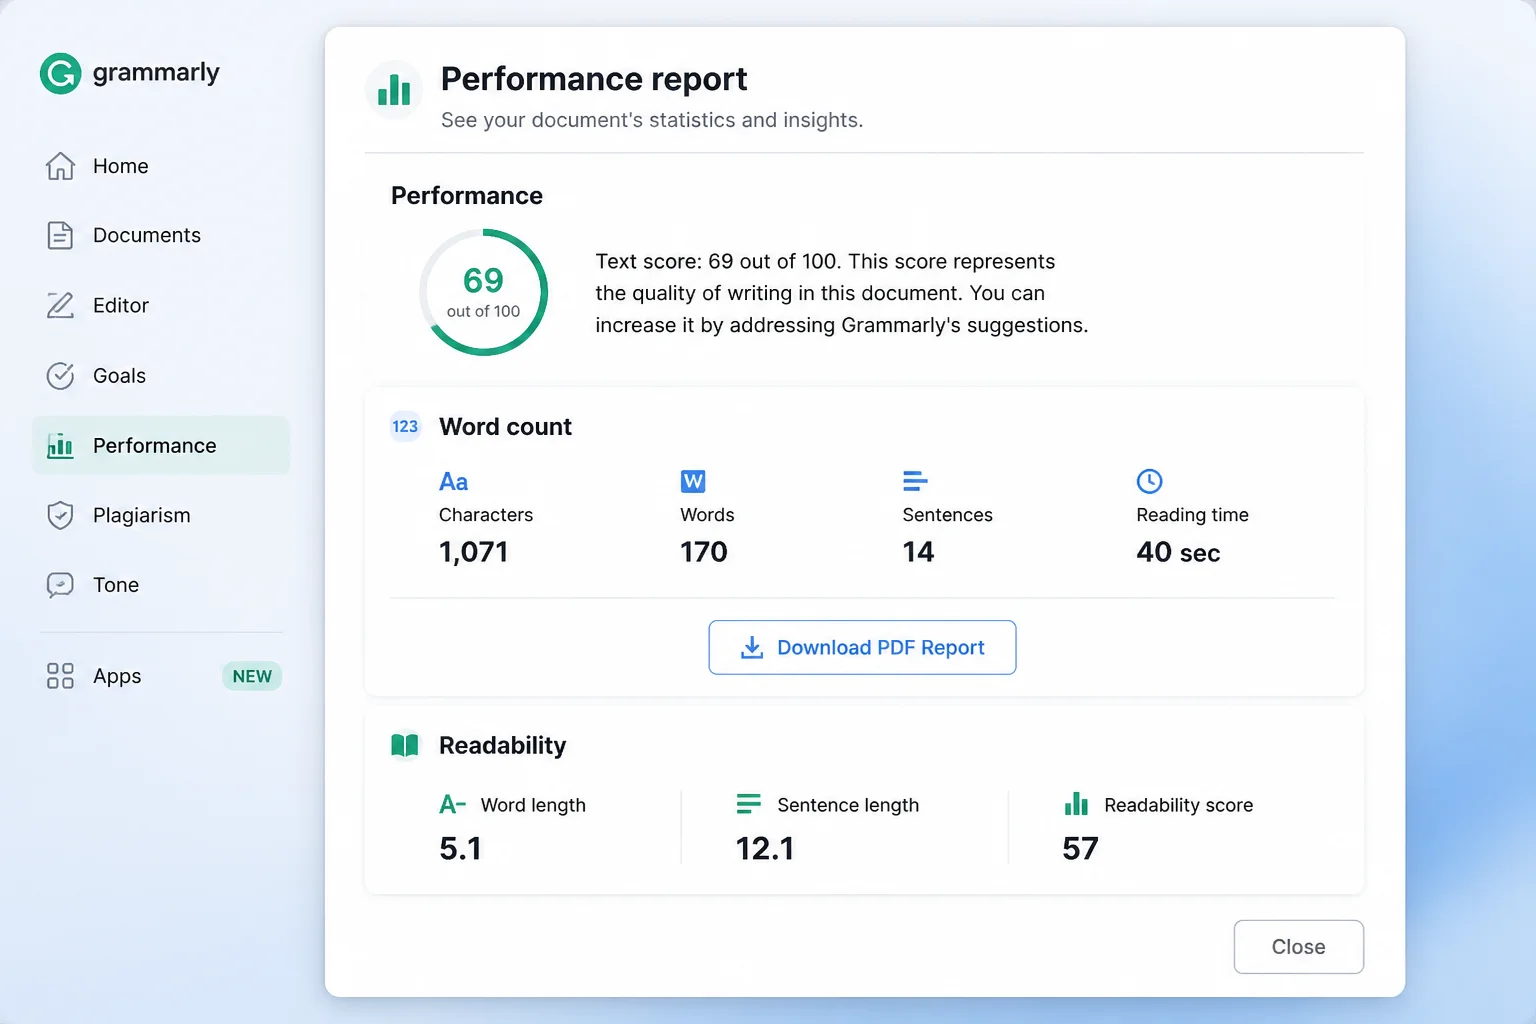Click the word length value 5.1
The image size is (1536, 1024).
coord(460,849)
